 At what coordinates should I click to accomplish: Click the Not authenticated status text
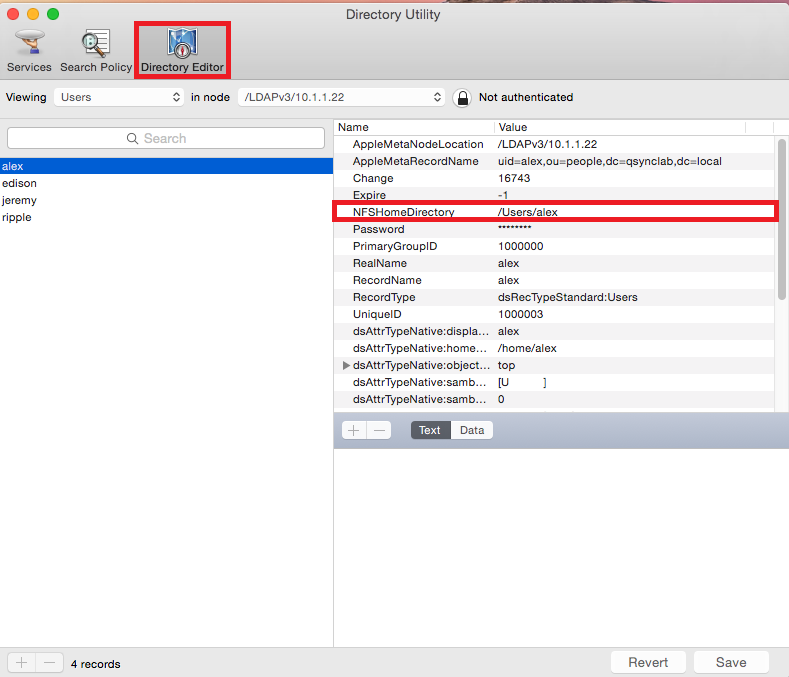tap(526, 97)
